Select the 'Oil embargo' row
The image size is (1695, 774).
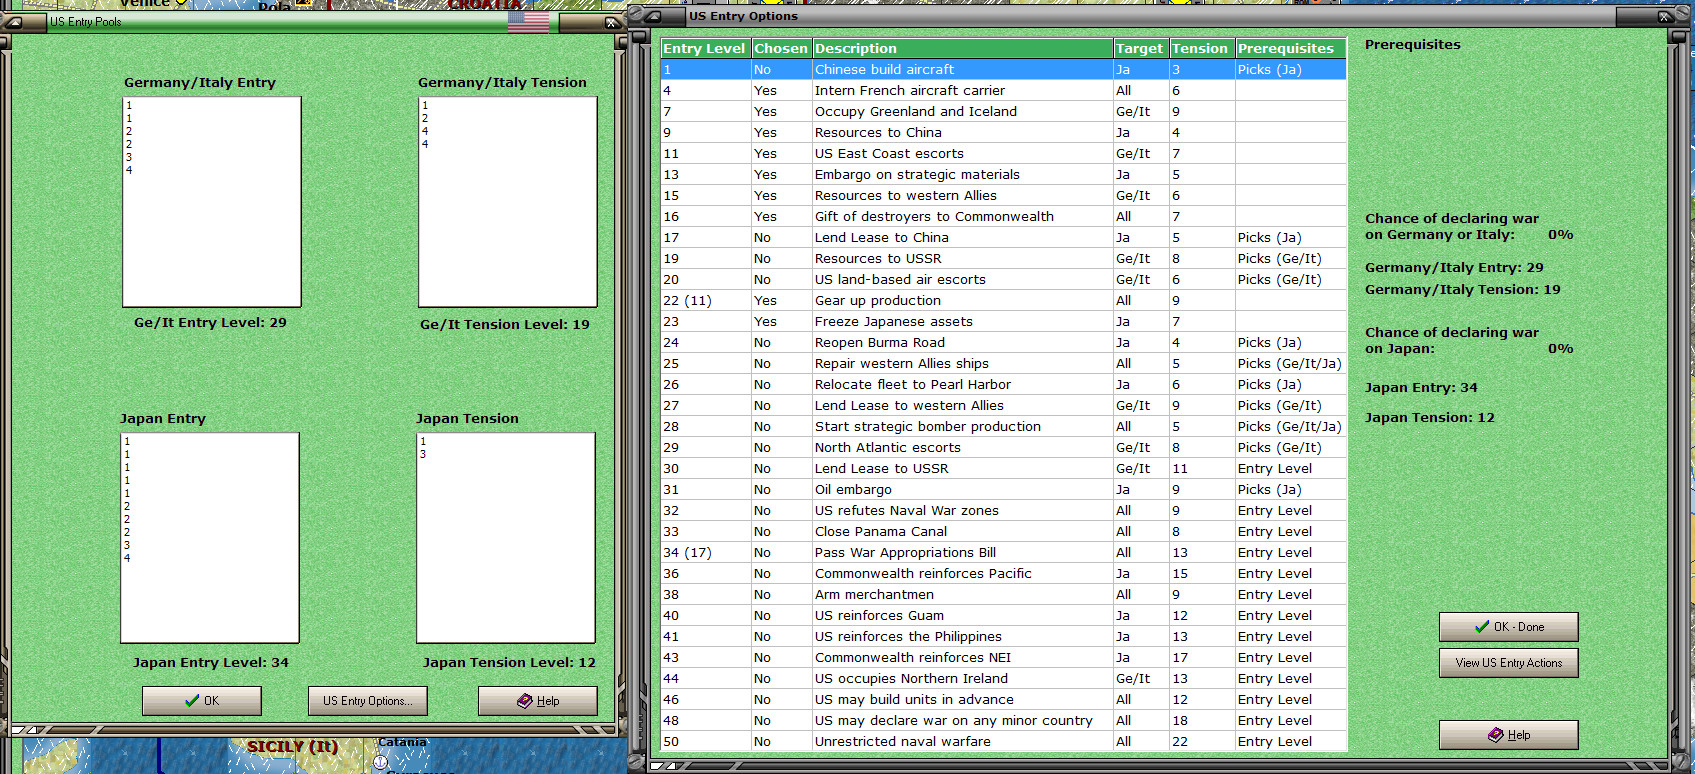point(1004,490)
